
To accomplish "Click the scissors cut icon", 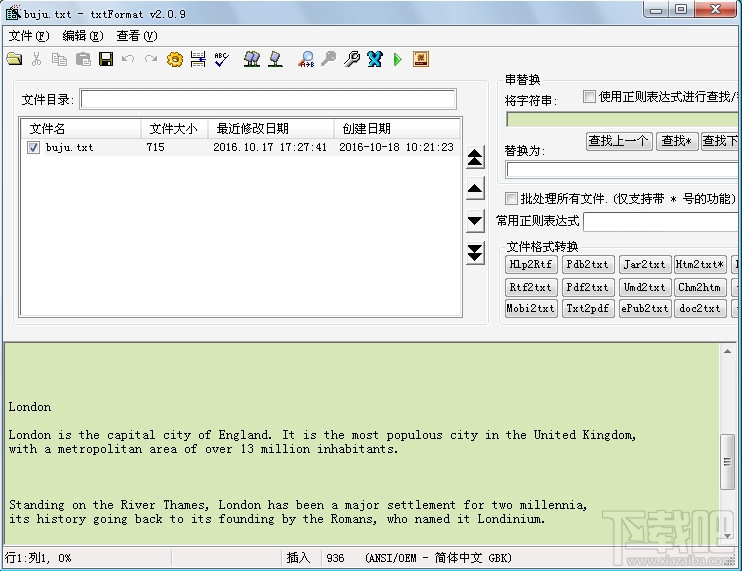I will [36, 59].
